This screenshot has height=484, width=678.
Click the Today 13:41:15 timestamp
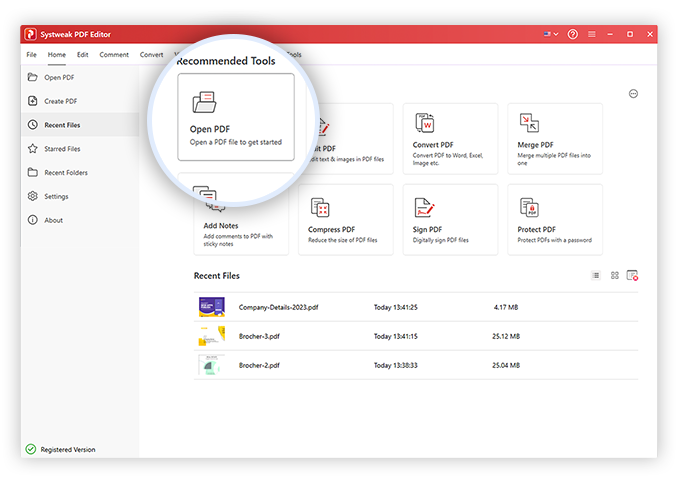pyautogui.click(x=396, y=337)
